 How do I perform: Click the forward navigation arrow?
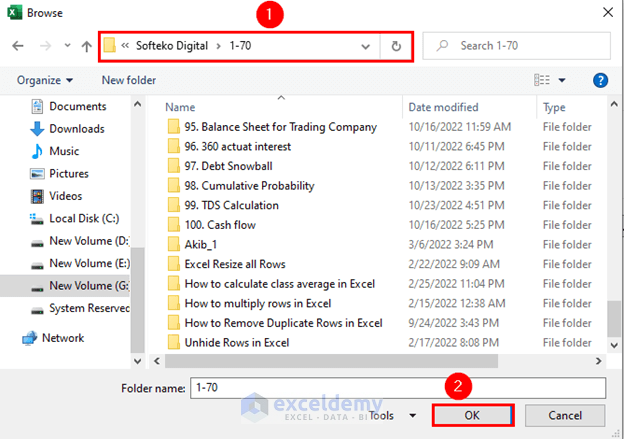[45, 46]
